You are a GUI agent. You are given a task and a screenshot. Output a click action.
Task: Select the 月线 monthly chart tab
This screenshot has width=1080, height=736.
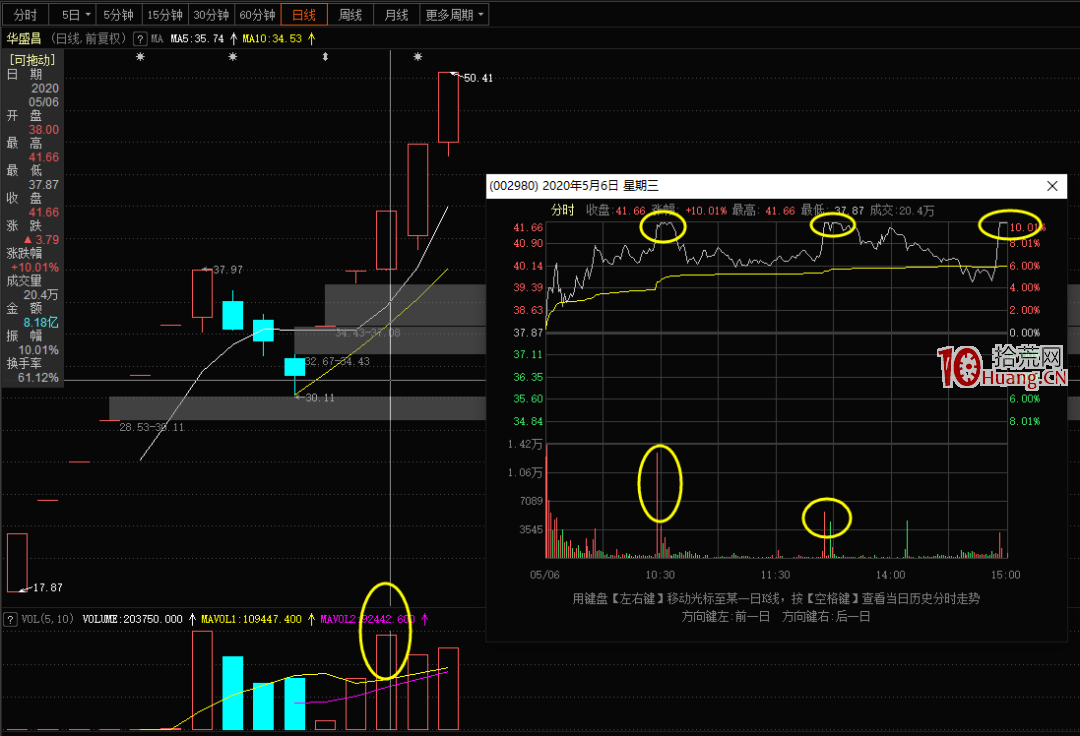click(x=397, y=14)
